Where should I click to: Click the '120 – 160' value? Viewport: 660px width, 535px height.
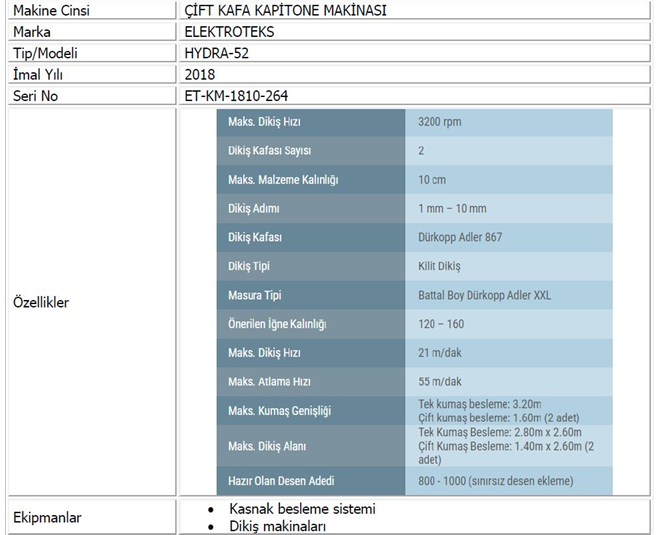tap(441, 324)
